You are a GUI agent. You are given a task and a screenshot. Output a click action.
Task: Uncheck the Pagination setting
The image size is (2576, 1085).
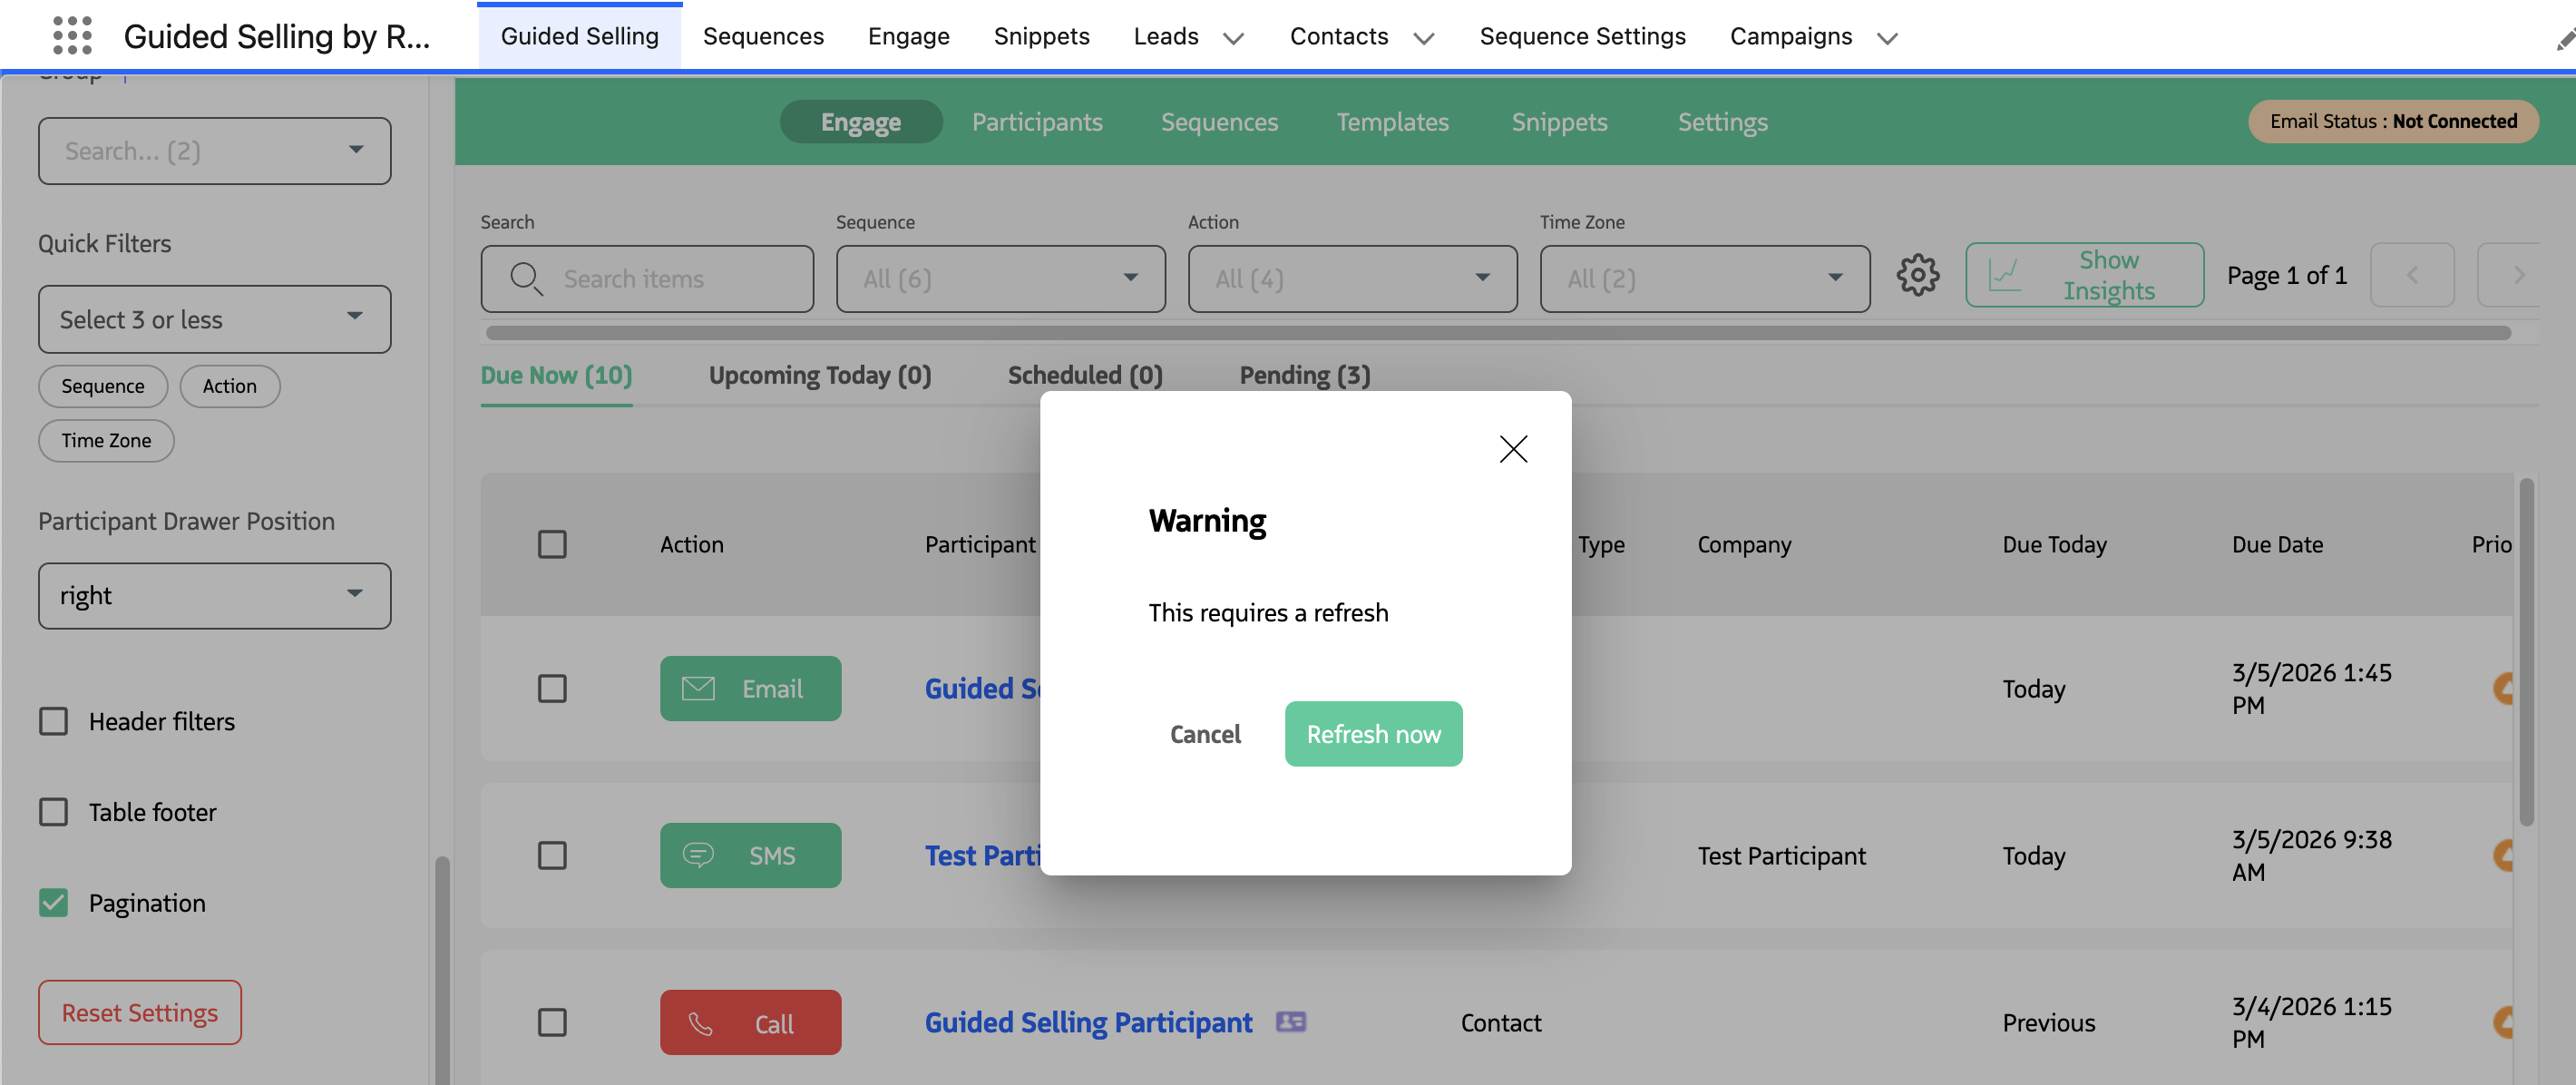click(x=53, y=902)
